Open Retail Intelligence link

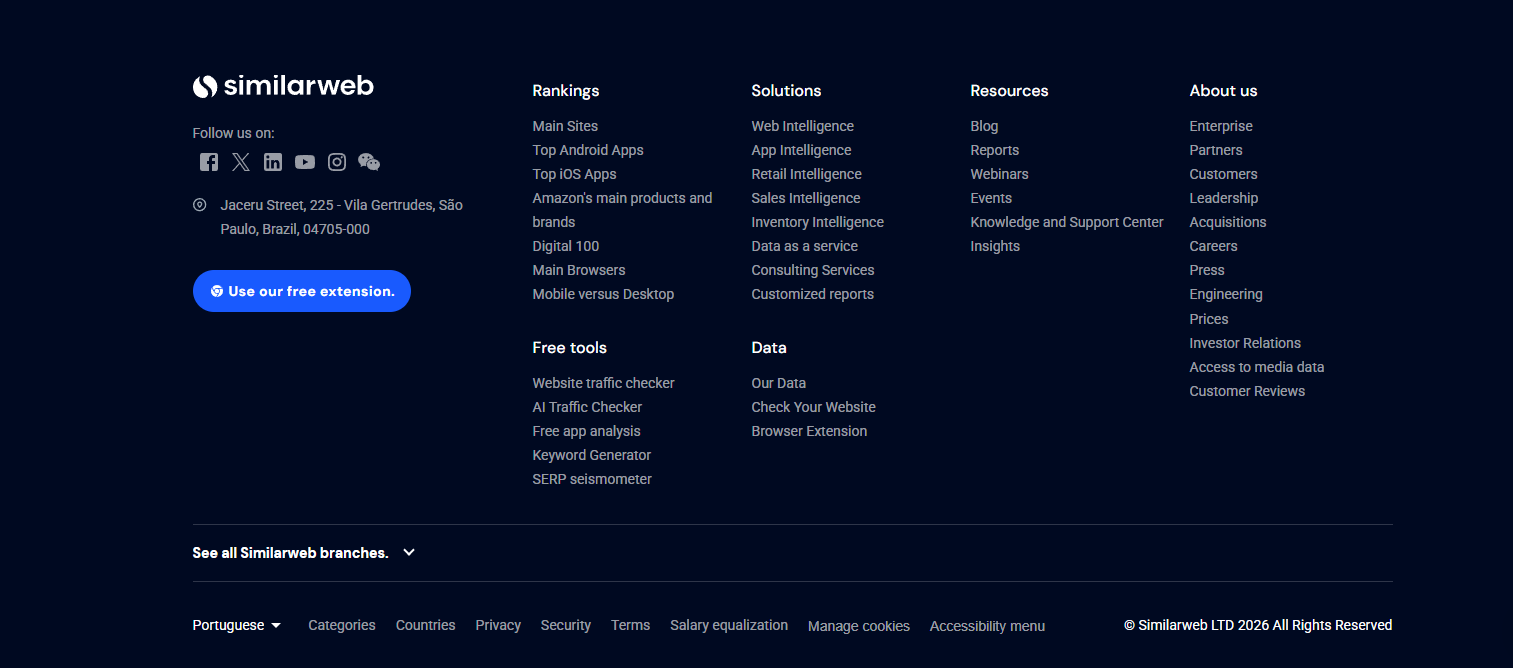tap(807, 174)
